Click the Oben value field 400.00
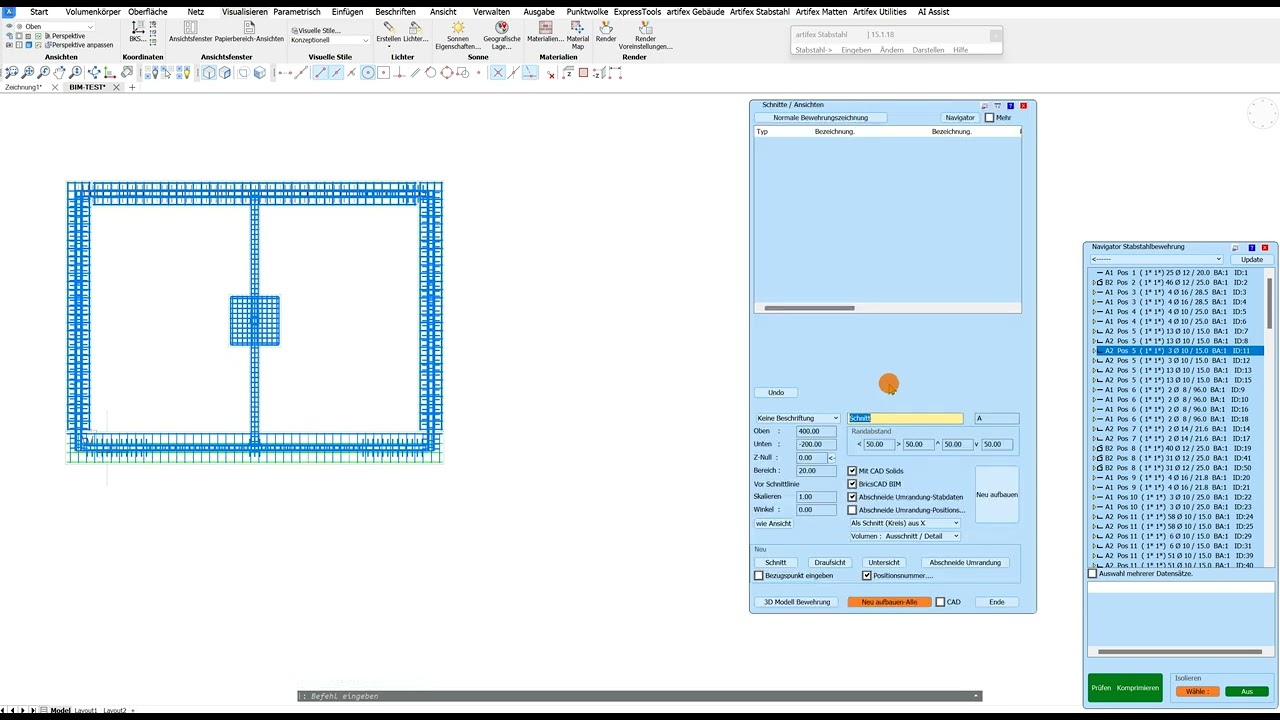This screenshot has width=1280, height=720. tap(816, 431)
